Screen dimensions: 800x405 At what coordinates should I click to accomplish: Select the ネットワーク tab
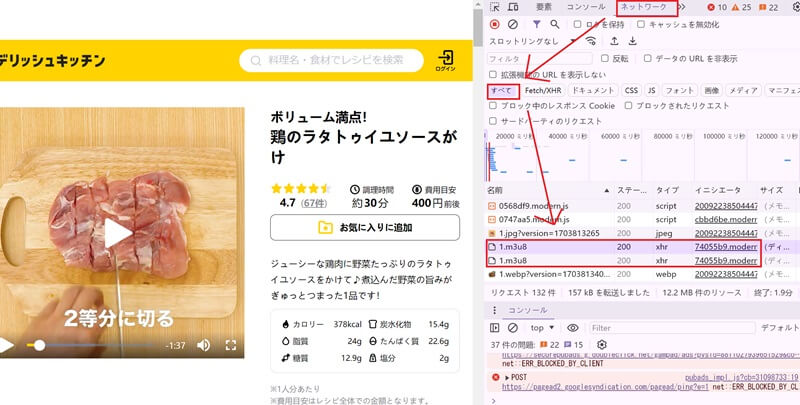(x=646, y=7)
